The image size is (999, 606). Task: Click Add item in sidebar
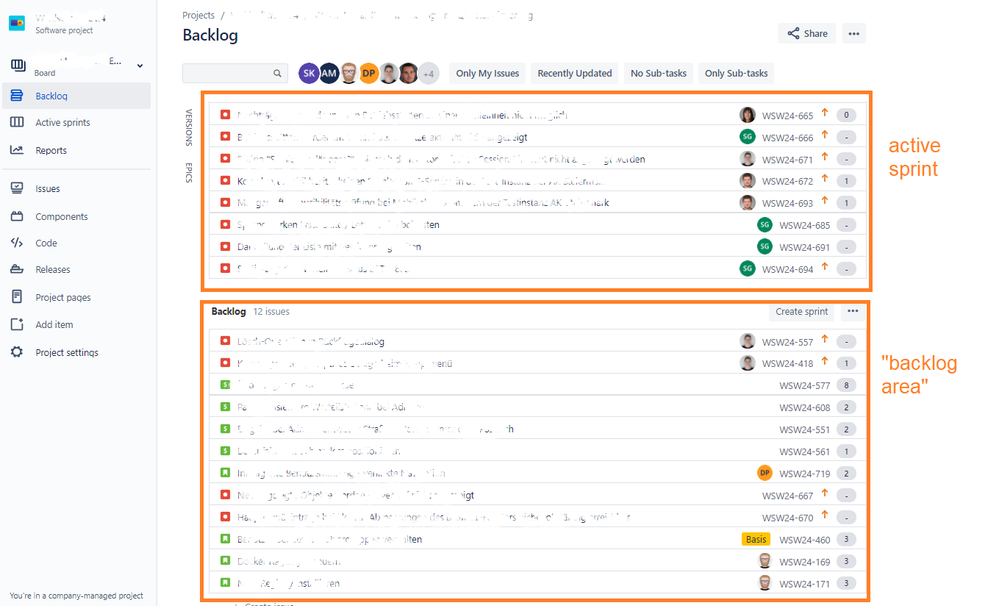(x=54, y=324)
